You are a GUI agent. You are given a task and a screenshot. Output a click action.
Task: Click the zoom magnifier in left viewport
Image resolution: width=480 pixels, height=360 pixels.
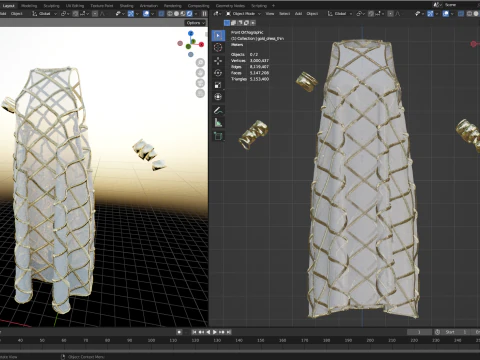(200, 62)
